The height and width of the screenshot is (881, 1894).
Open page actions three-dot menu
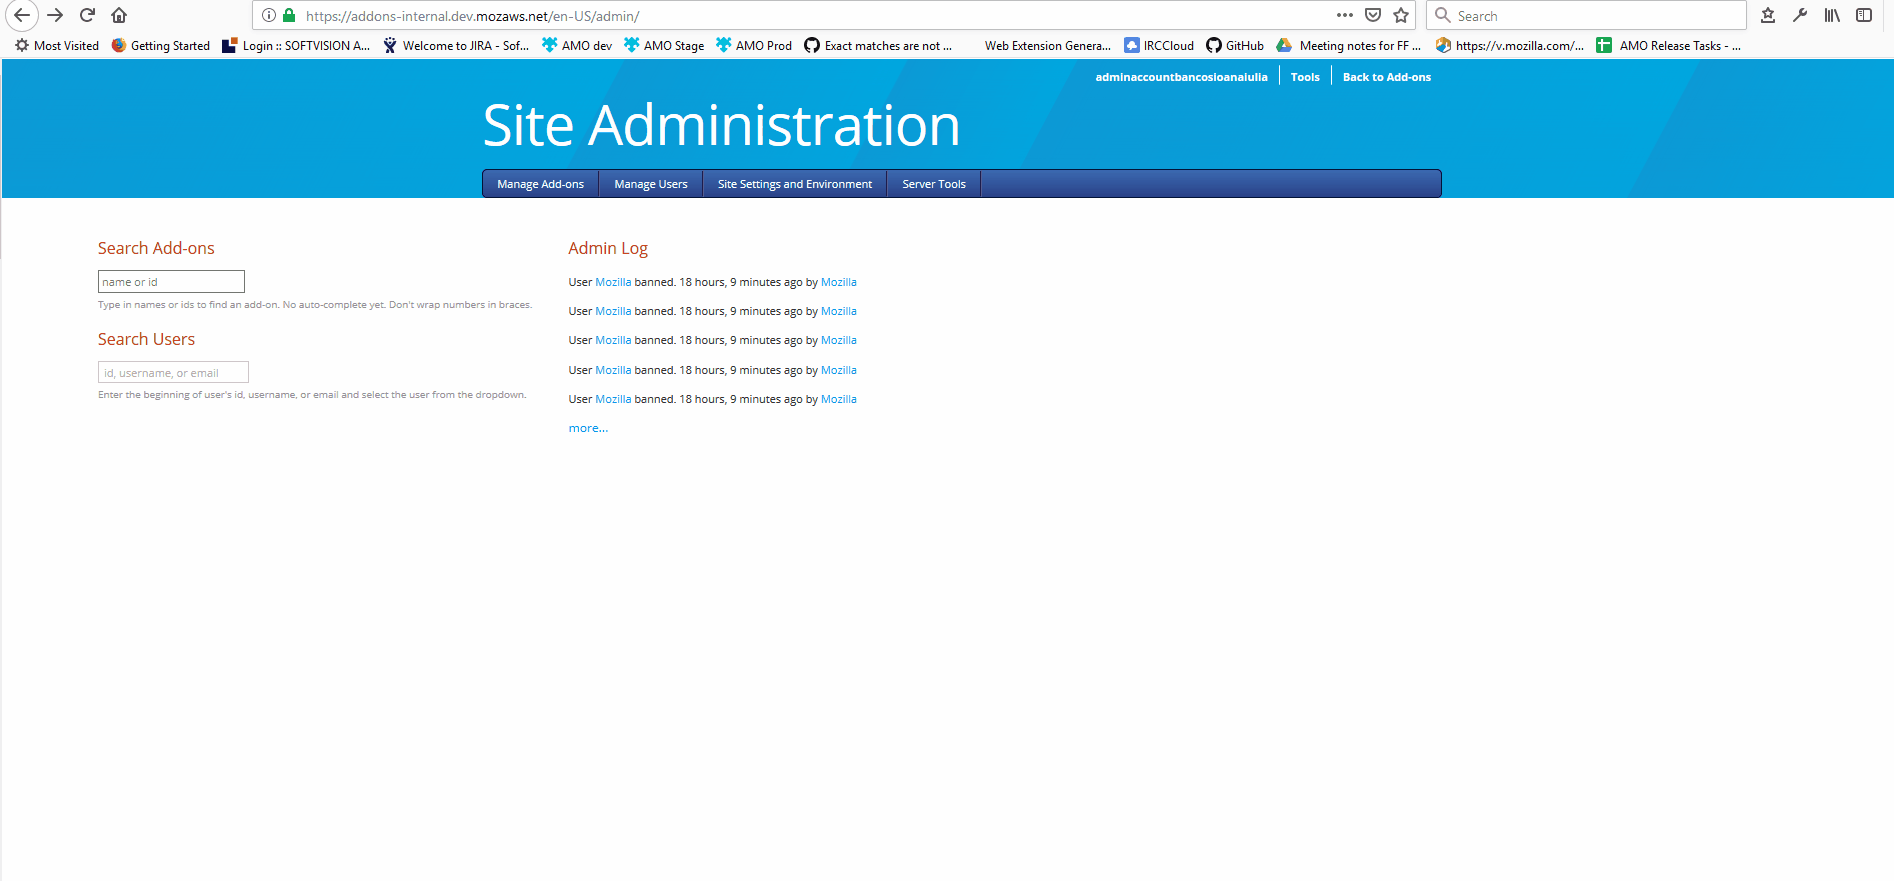[1345, 15]
